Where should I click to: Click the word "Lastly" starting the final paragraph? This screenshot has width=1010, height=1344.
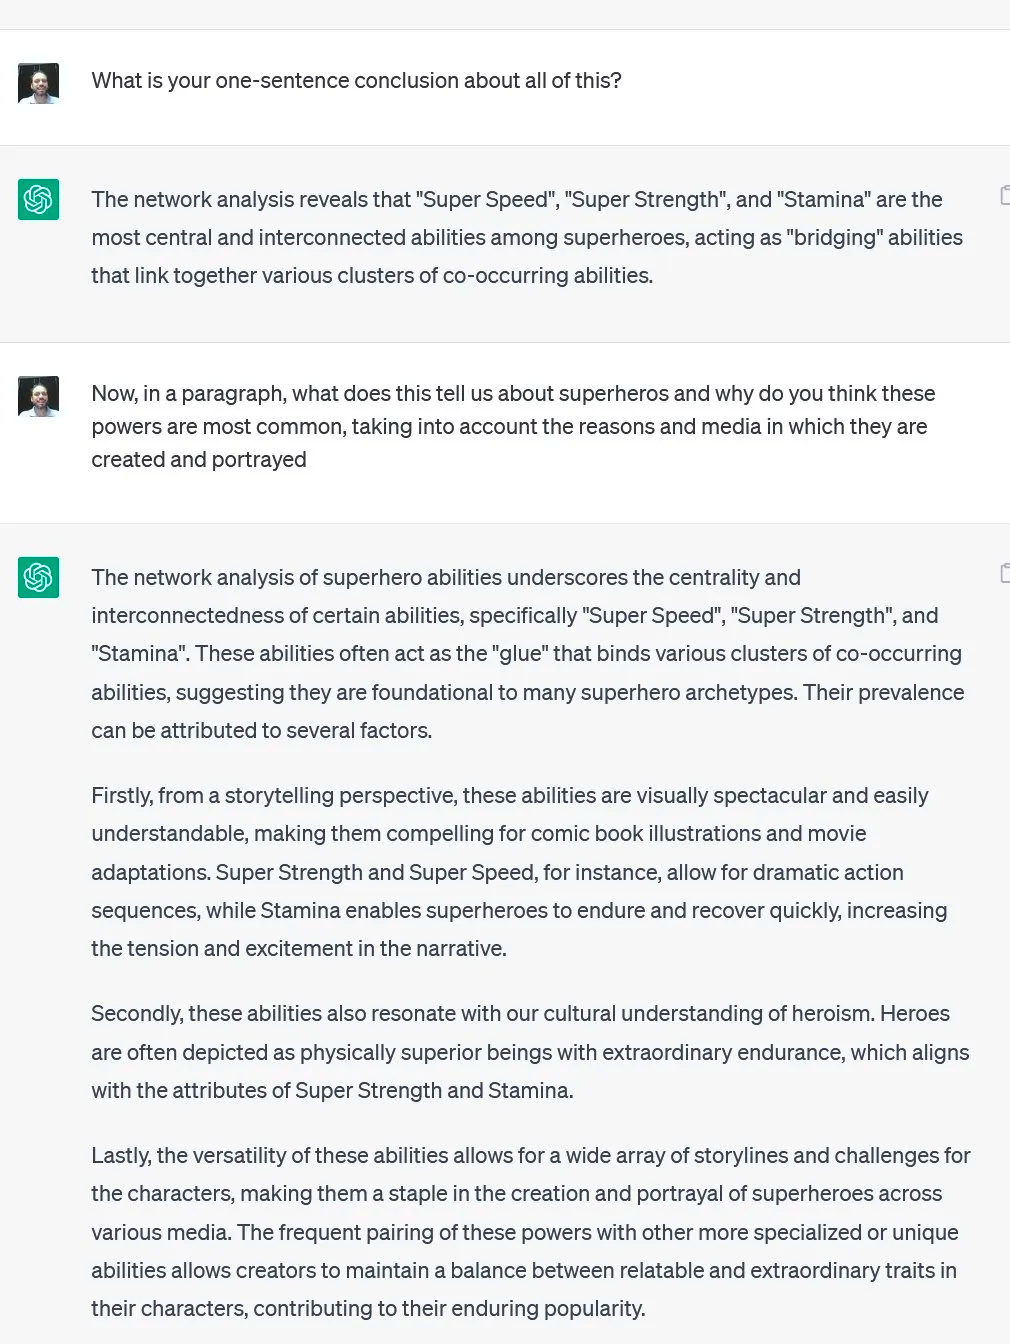coord(120,1156)
